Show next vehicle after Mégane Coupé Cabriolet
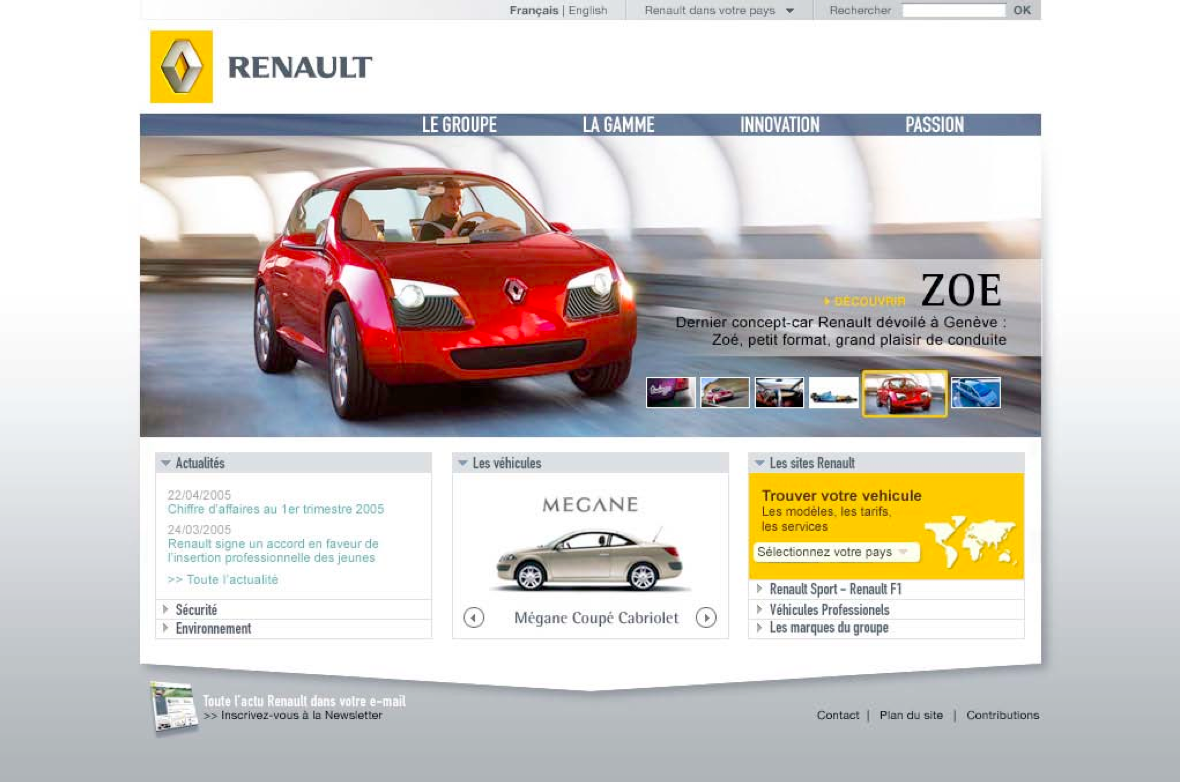This screenshot has width=1180, height=782. pyautogui.click(x=706, y=618)
